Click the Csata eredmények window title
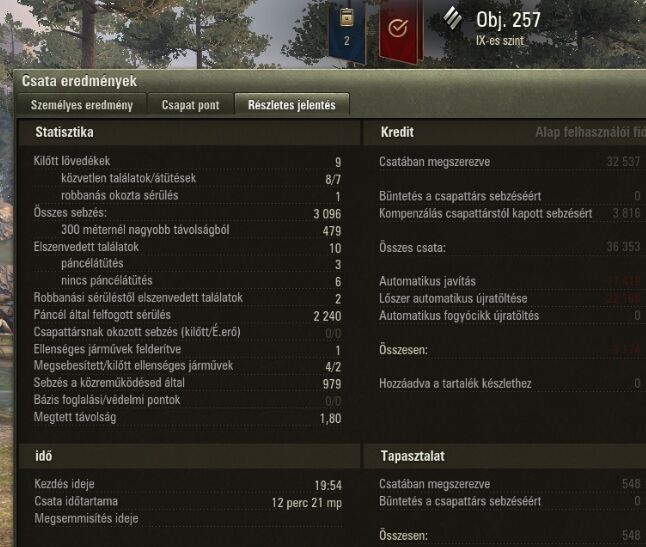646x547 pixels. [79, 81]
